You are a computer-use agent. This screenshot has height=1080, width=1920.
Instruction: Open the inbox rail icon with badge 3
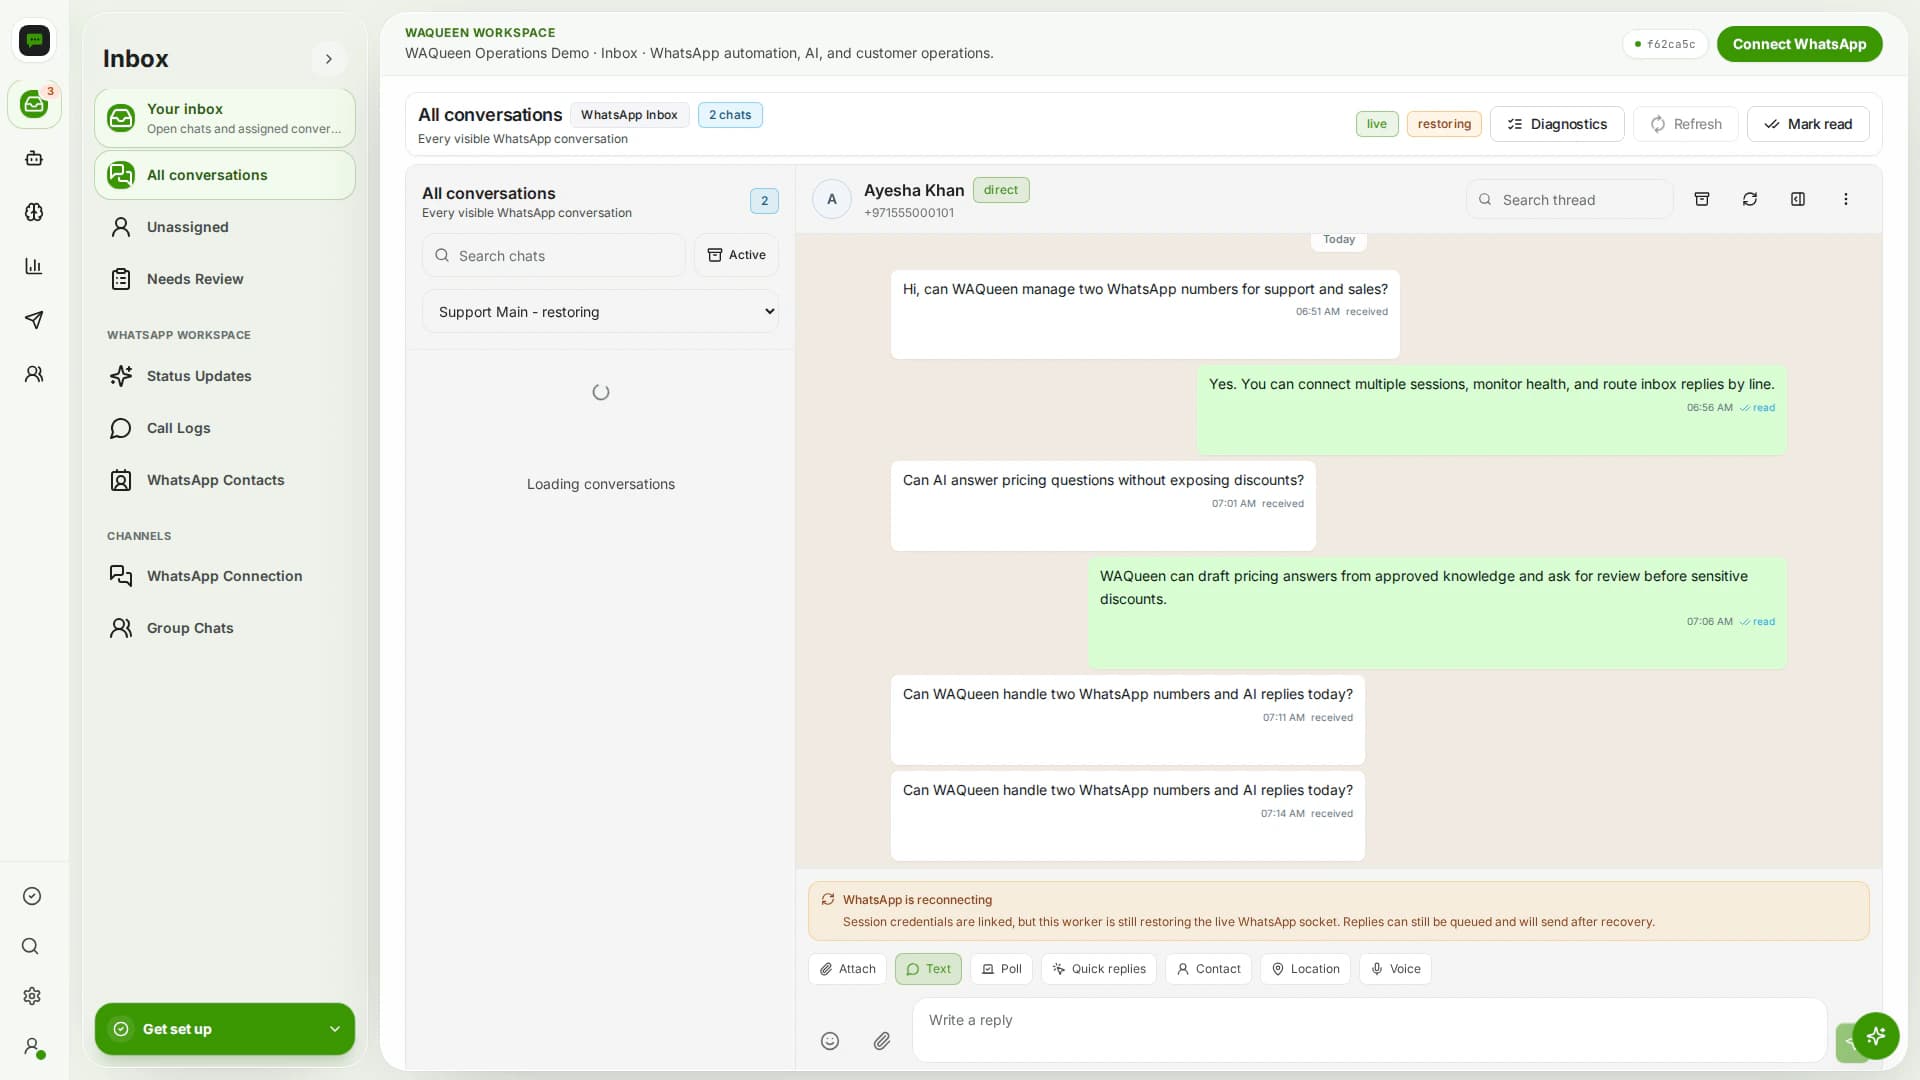coord(34,104)
